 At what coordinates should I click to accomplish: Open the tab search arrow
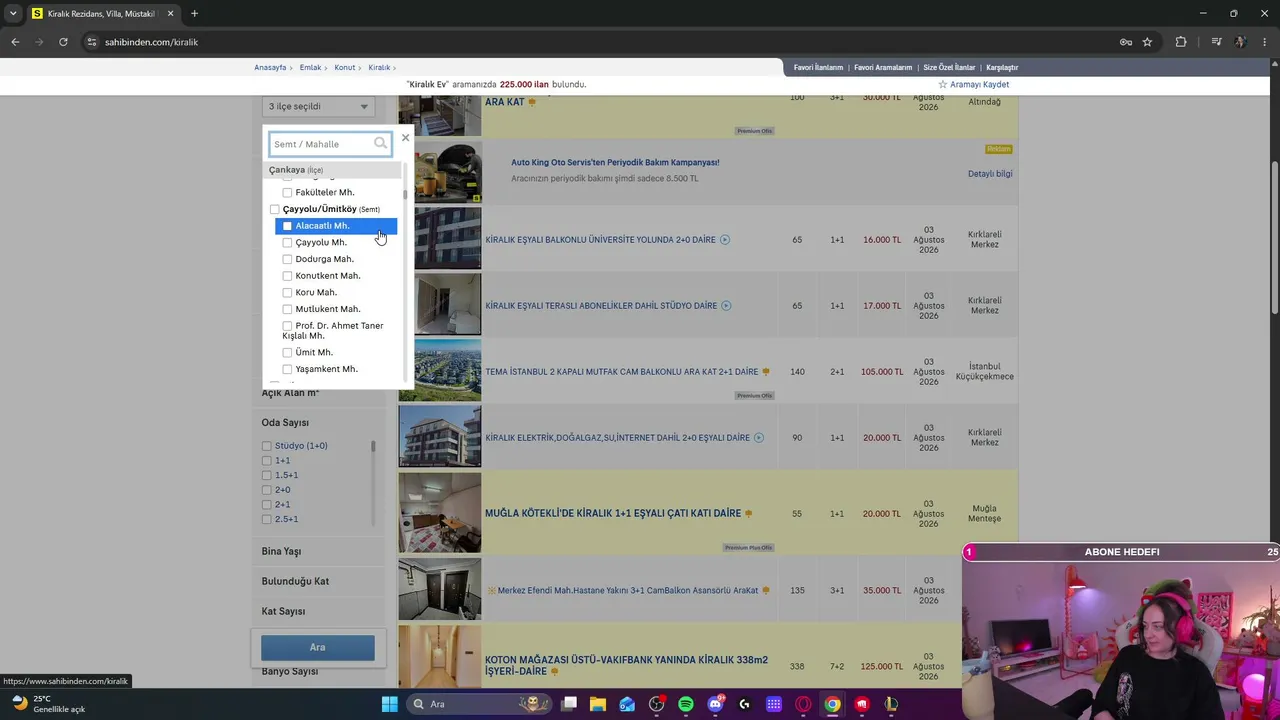(x=13, y=14)
